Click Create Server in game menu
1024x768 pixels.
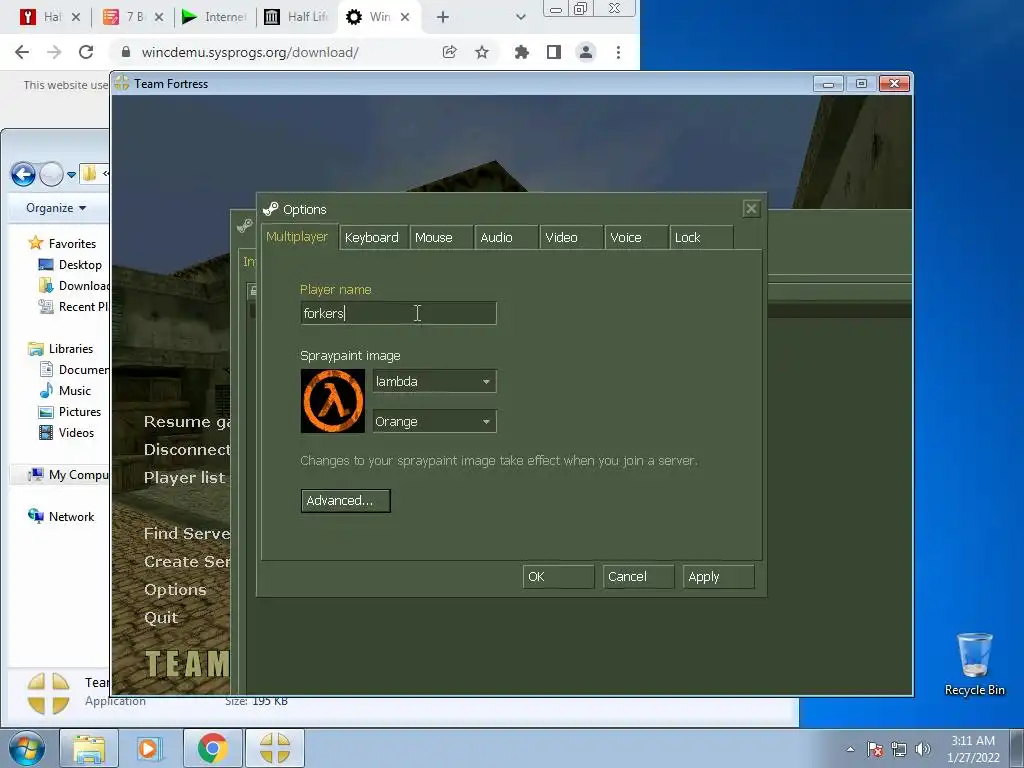[187, 562]
